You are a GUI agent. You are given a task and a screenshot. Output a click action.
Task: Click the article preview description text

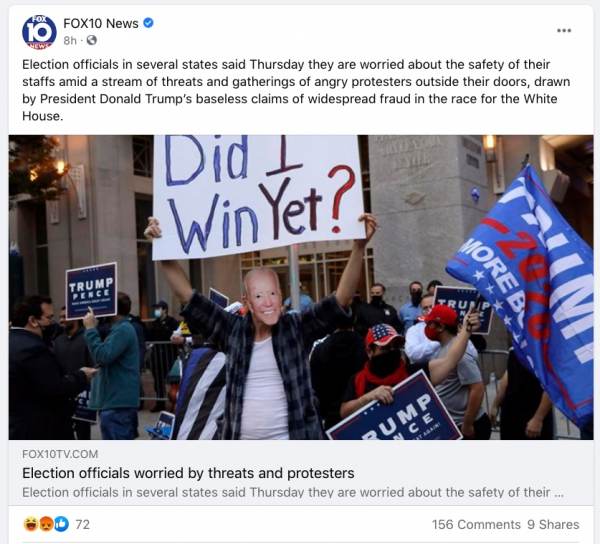(293, 492)
